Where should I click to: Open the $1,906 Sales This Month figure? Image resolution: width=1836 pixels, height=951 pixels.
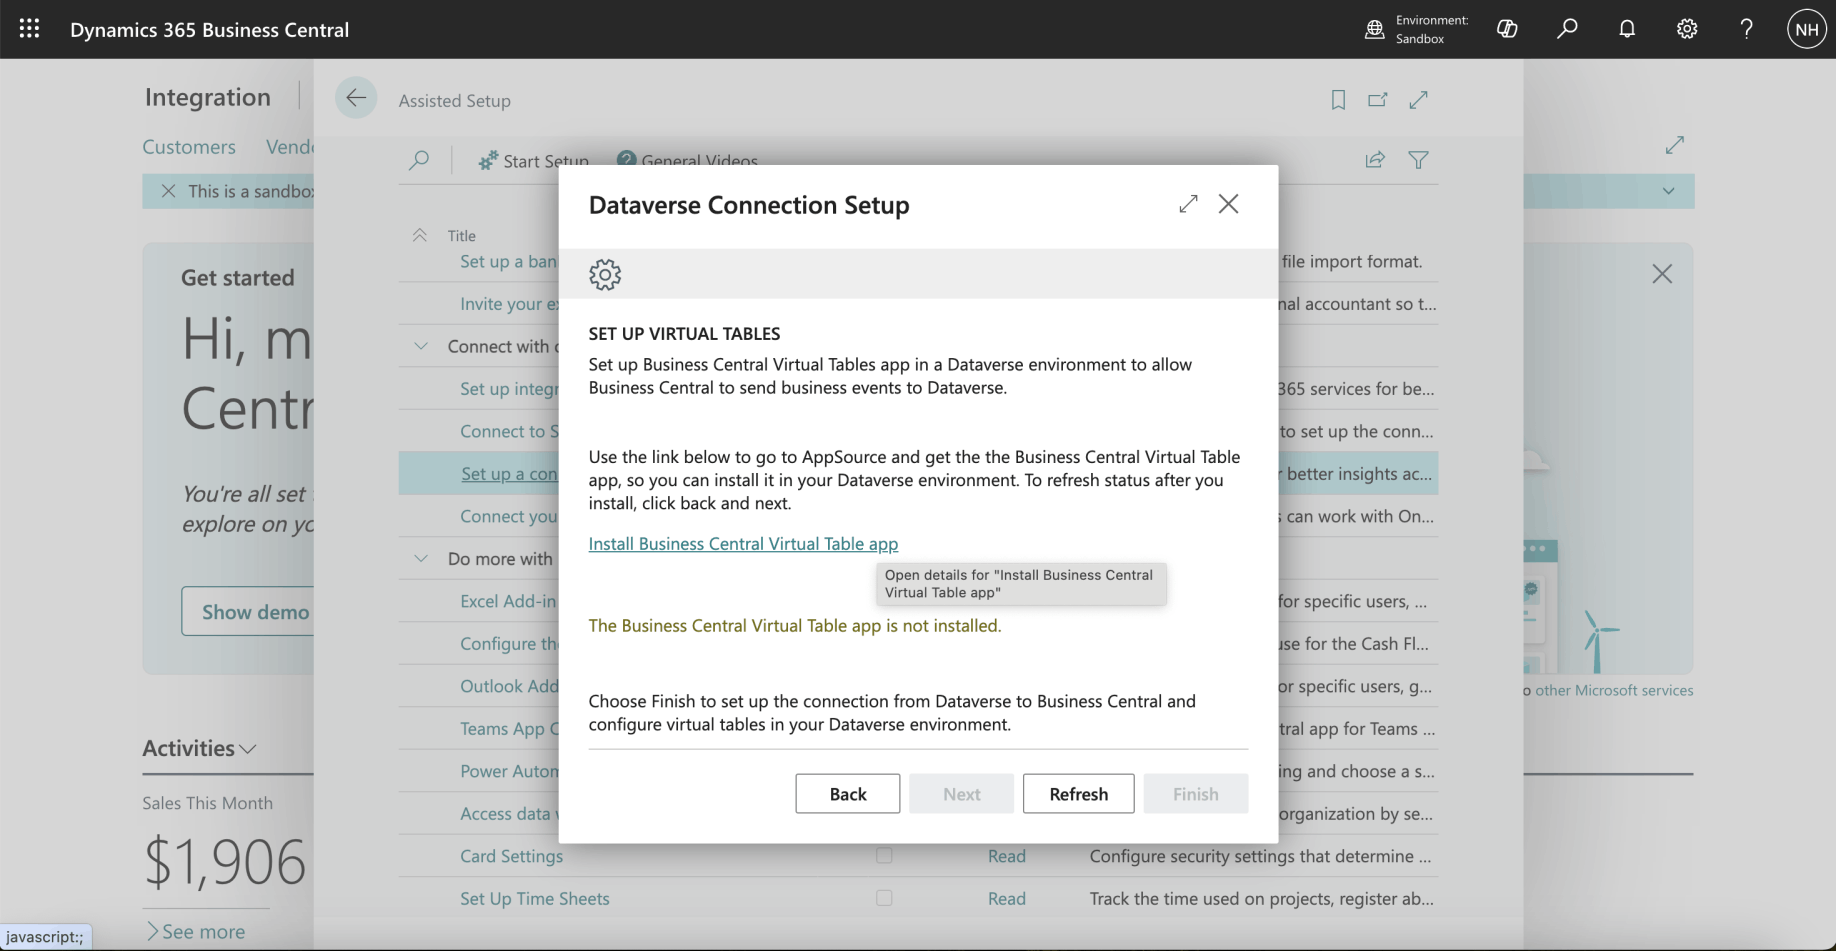(225, 862)
